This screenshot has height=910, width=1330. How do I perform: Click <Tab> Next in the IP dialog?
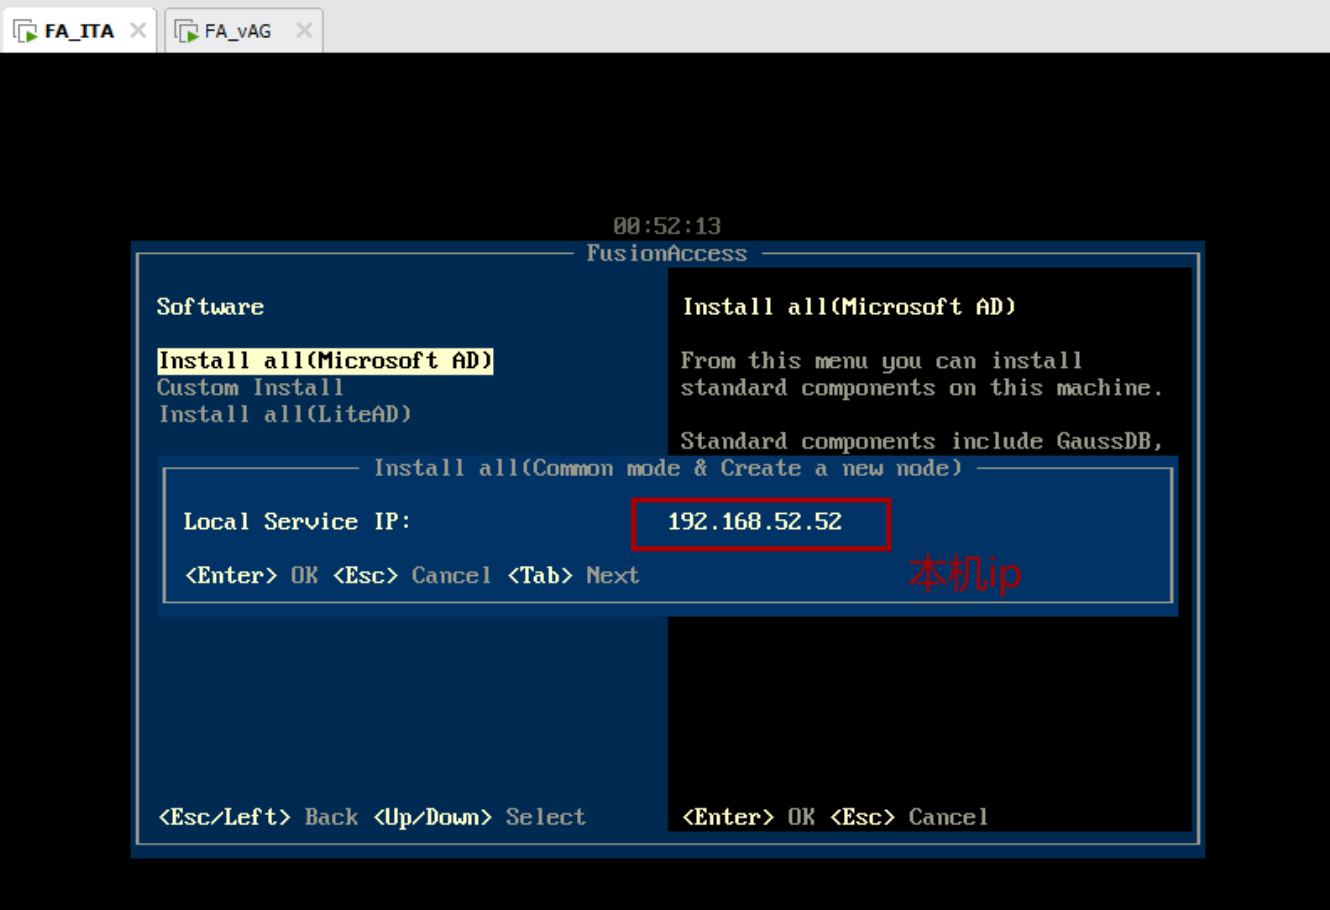click(573, 575)
